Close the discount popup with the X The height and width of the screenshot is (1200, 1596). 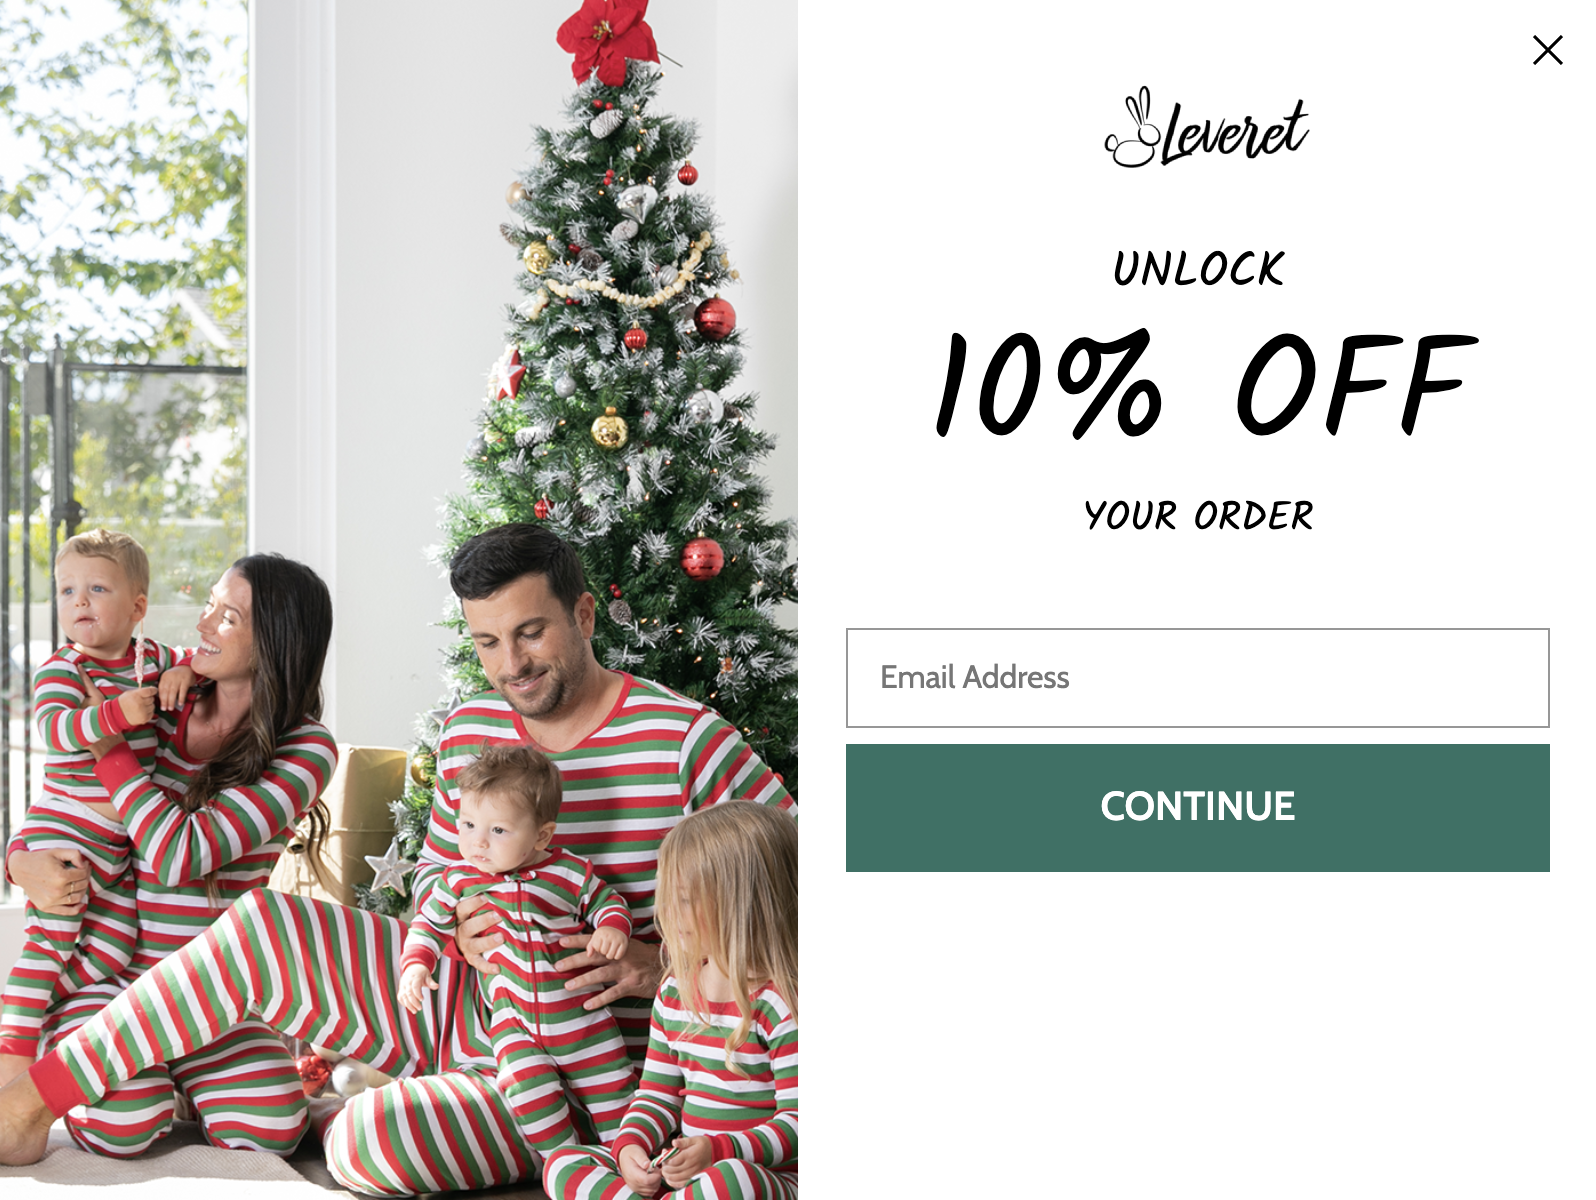(x=1547, y=50)
